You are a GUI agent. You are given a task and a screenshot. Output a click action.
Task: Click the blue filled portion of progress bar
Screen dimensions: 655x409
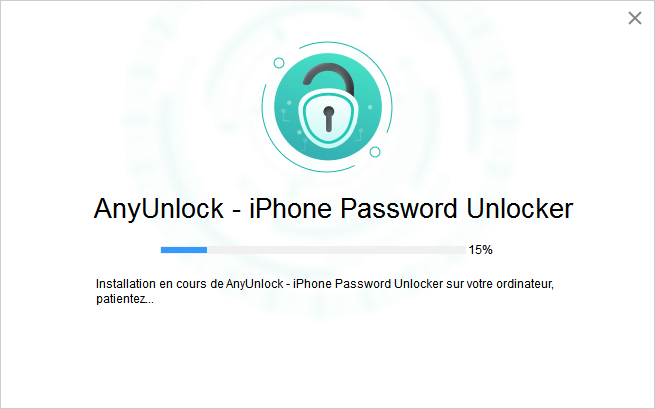(184, 250)
